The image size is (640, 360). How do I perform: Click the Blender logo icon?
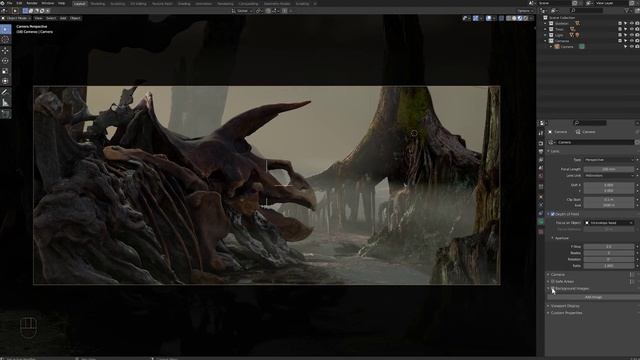click(x=3, y=3)
